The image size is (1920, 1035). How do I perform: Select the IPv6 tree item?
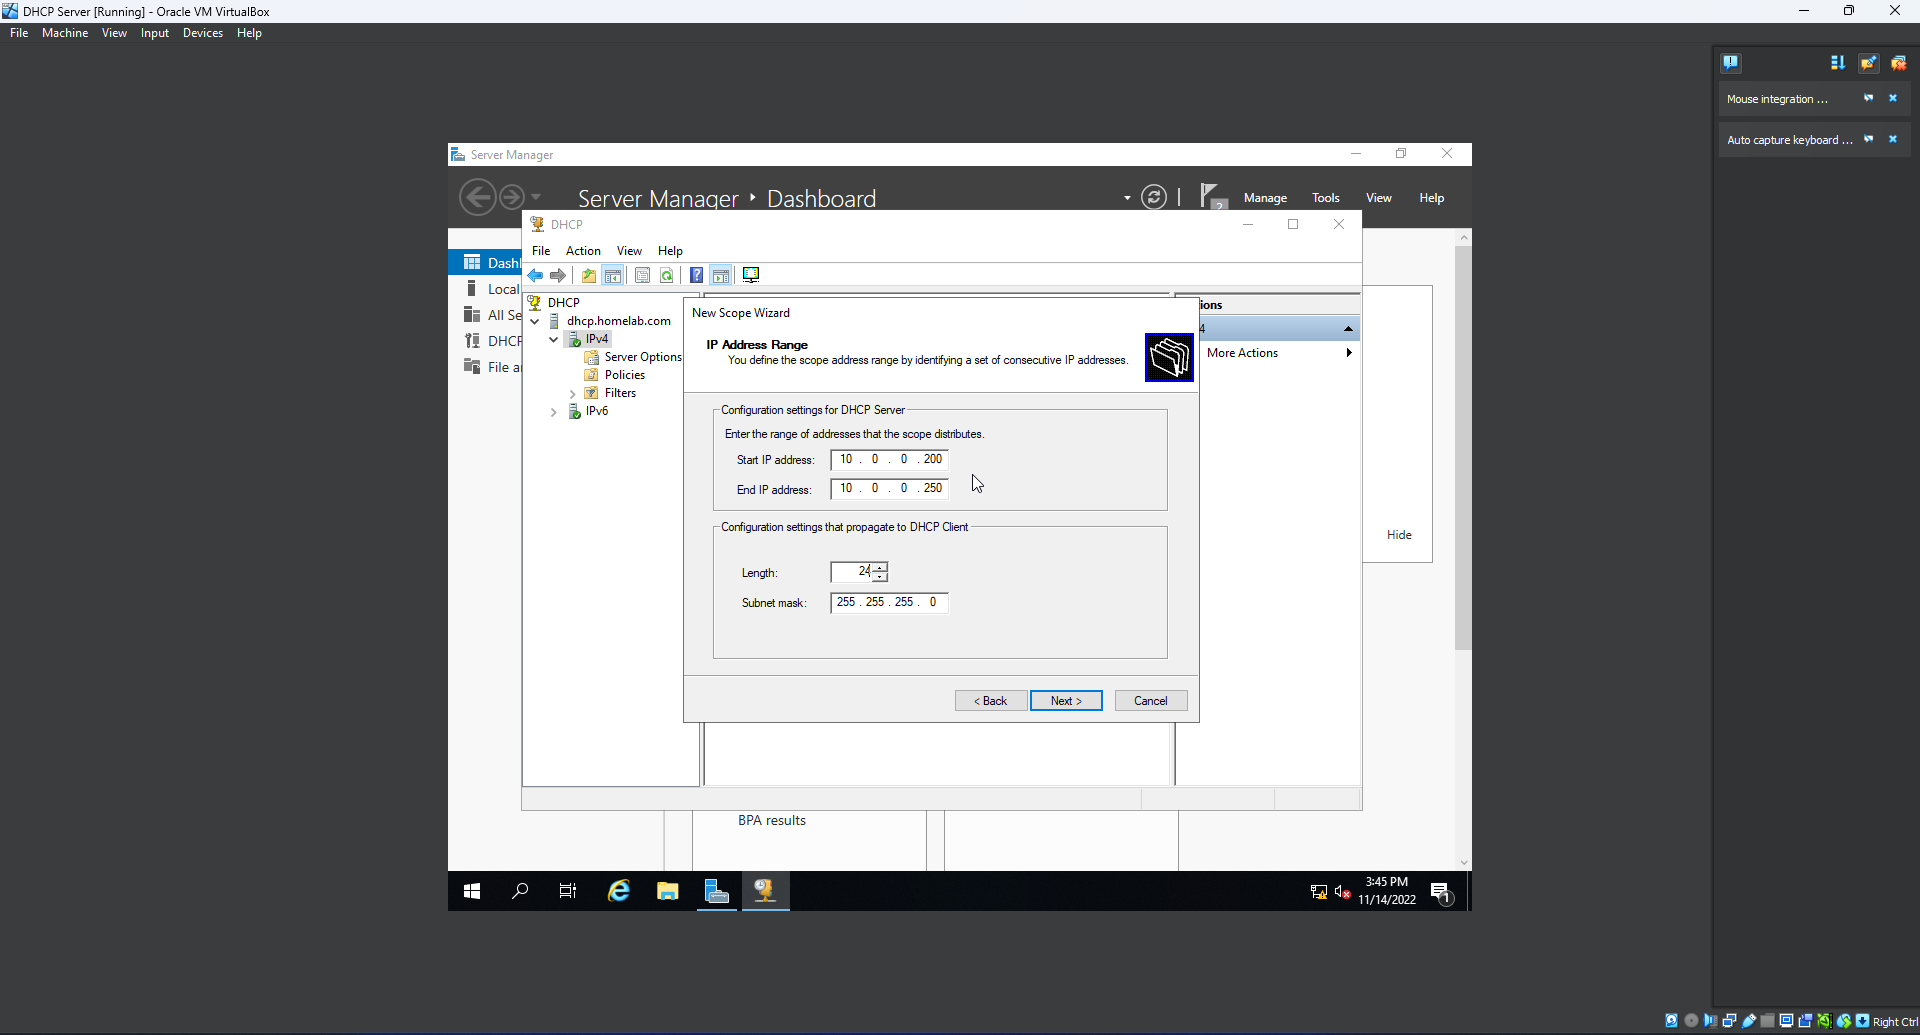point(597,411)
